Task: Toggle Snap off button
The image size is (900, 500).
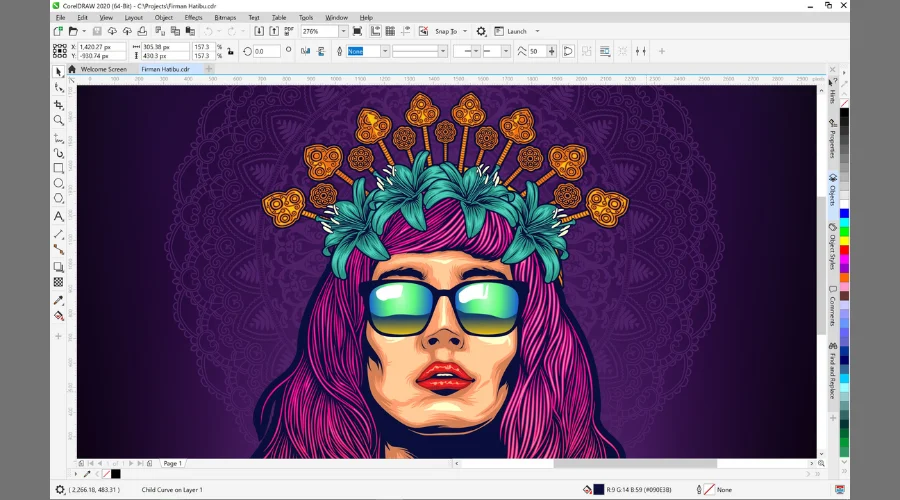Action: click(x=424, y=31)
